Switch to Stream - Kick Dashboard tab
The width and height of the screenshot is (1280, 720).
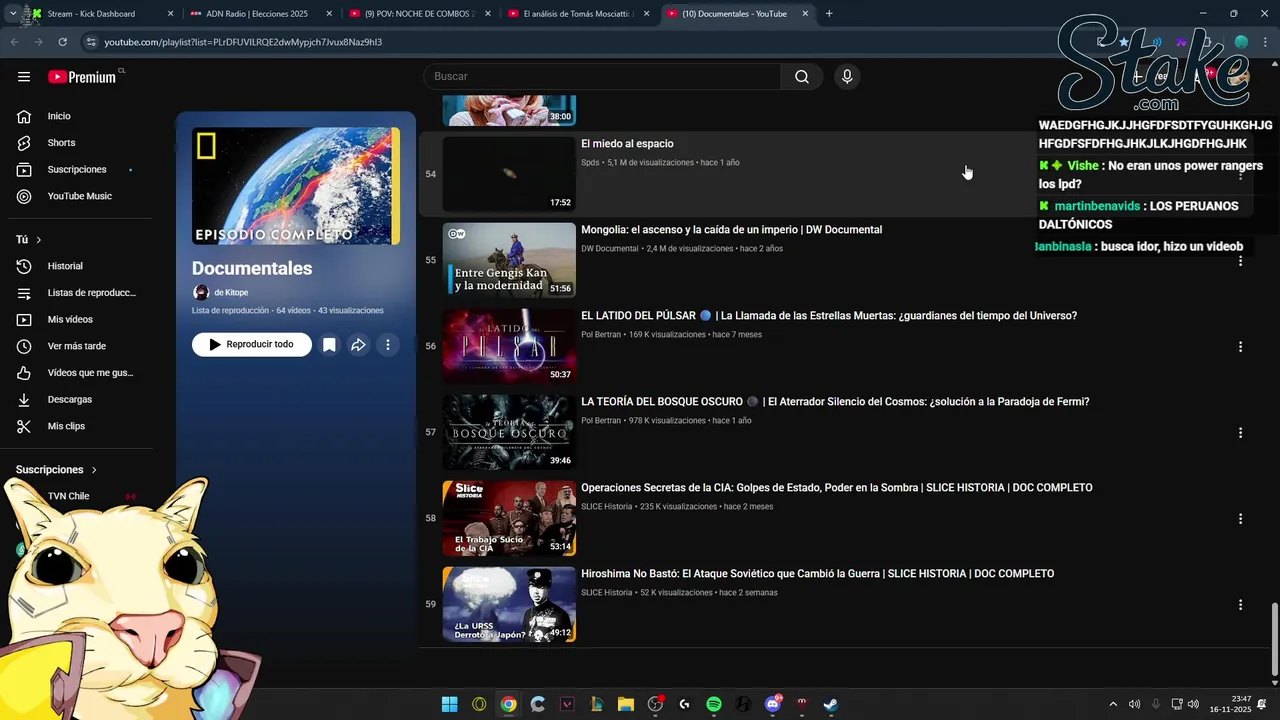pos(100,14)
